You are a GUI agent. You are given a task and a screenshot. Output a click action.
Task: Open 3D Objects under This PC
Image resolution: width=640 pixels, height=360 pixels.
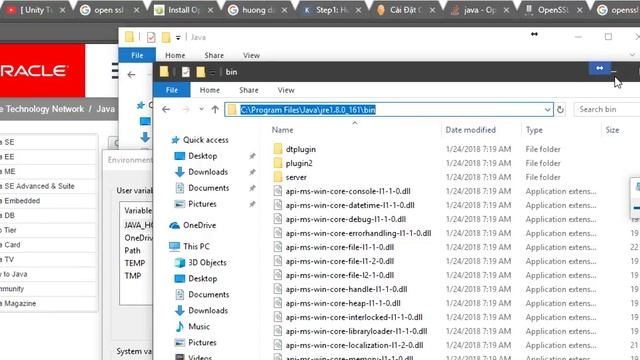pos(207,262)
